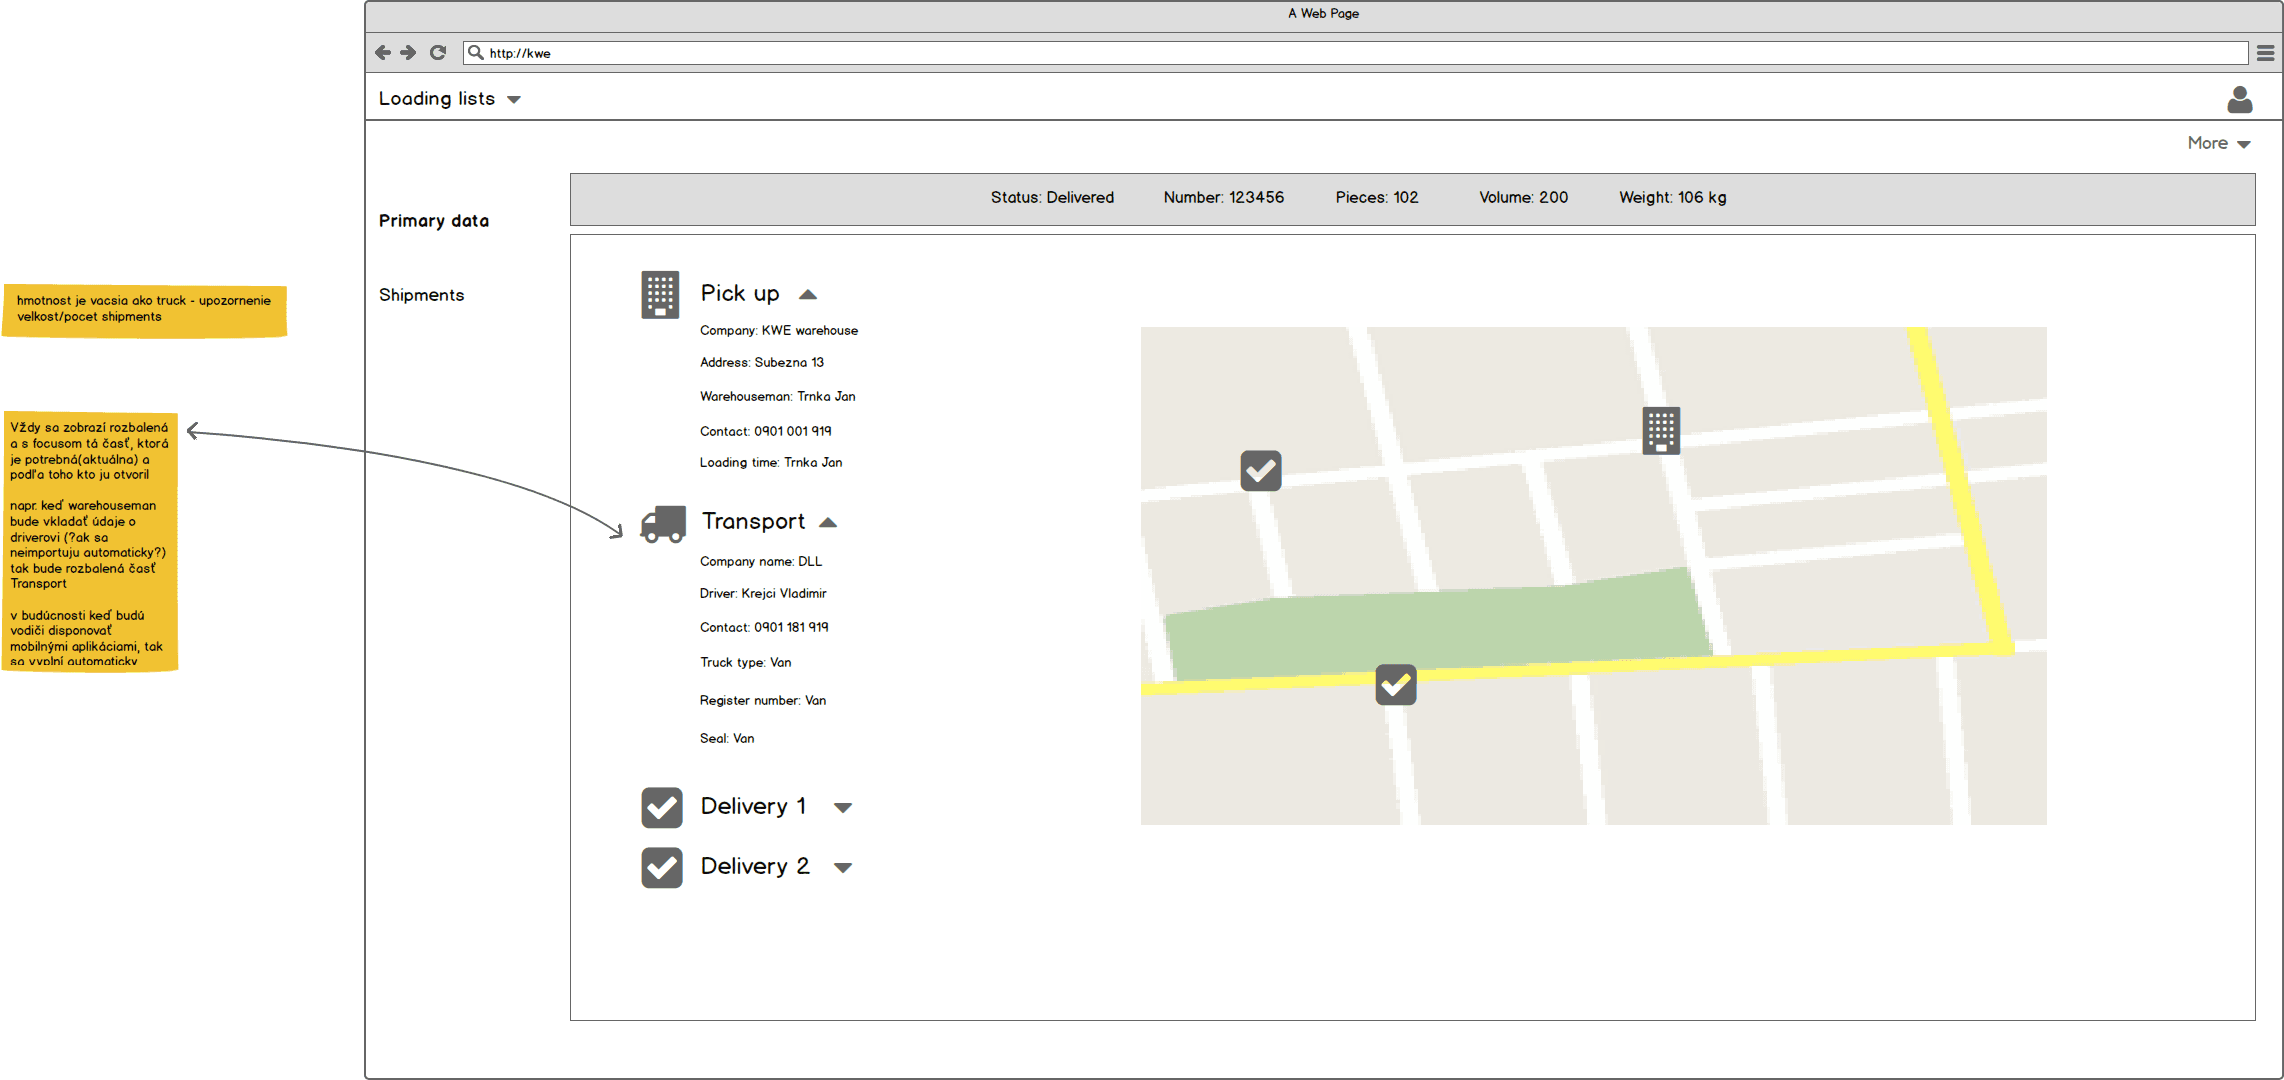Viewport: 2284px width, 1080px height.
Task: Select the building marker on the map
Action: pyautogui.click(x=1659, y=430)
